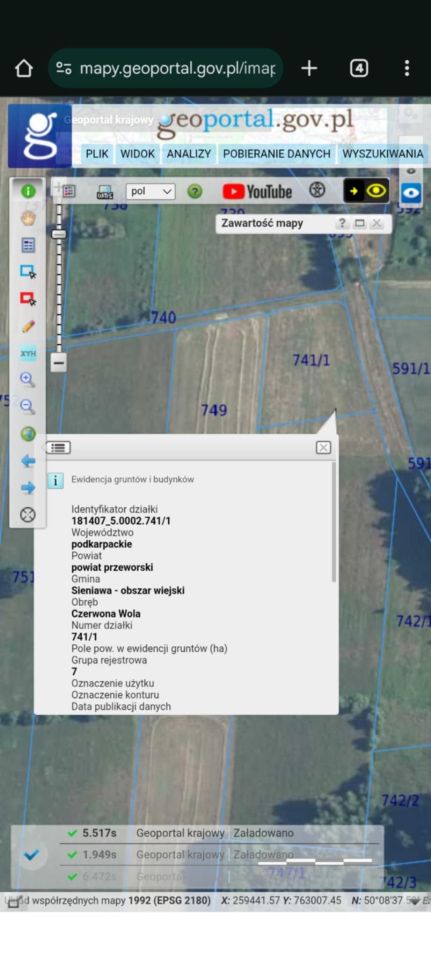Image resolution: width=431 pixels, height=960 pixels.
Task: Open the tab switcher showing 4
Action: [359, 68]
